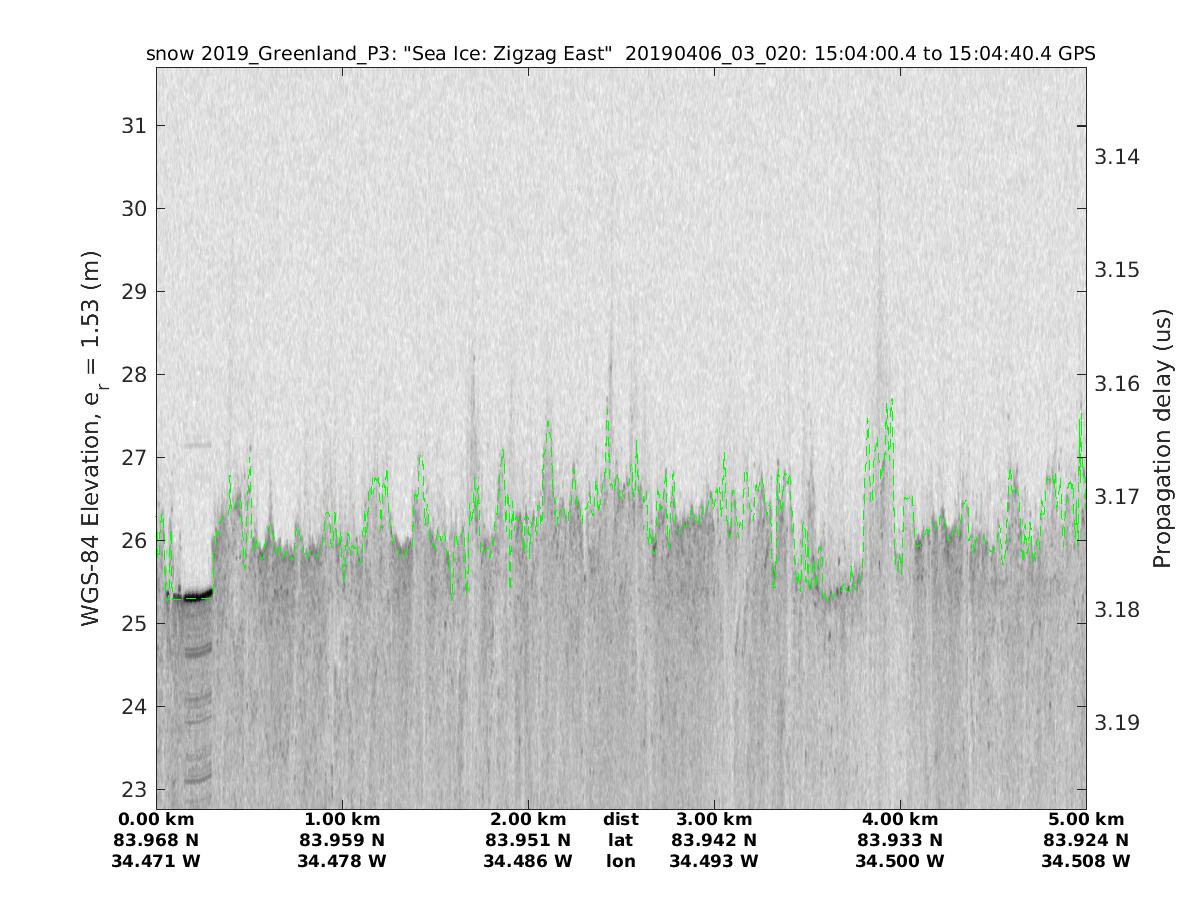
Task: Click the plot title text at top
Action: 620,54
